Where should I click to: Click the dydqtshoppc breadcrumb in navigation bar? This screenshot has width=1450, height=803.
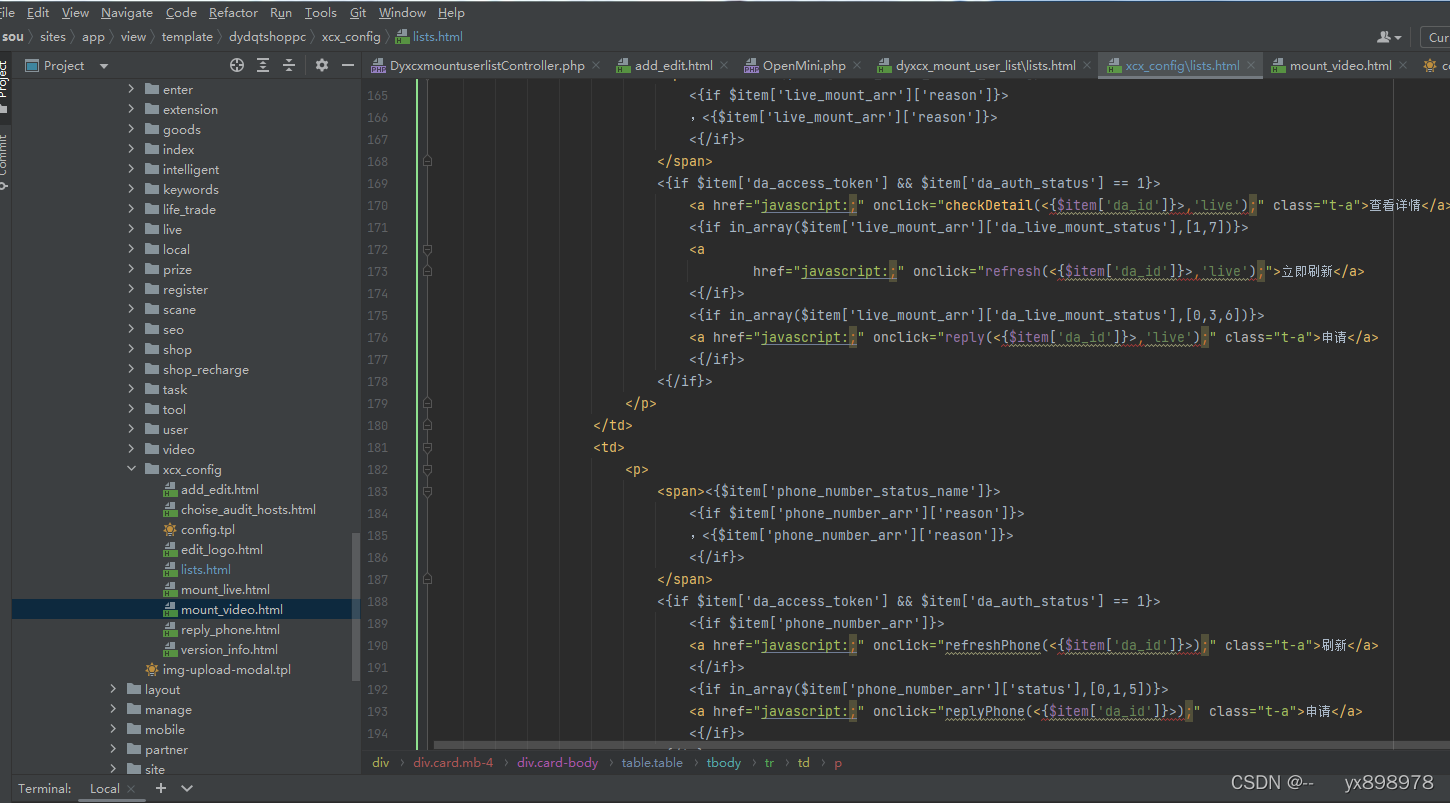pos(267,37)
